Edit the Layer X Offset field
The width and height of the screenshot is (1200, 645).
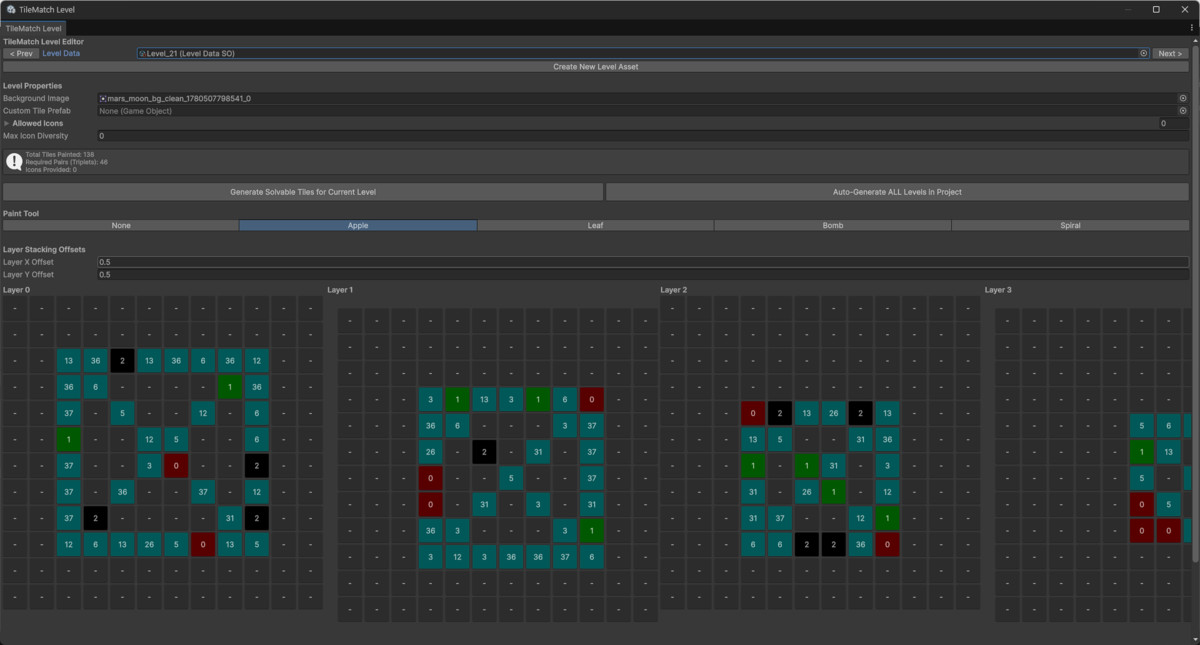tap(643, 261)
